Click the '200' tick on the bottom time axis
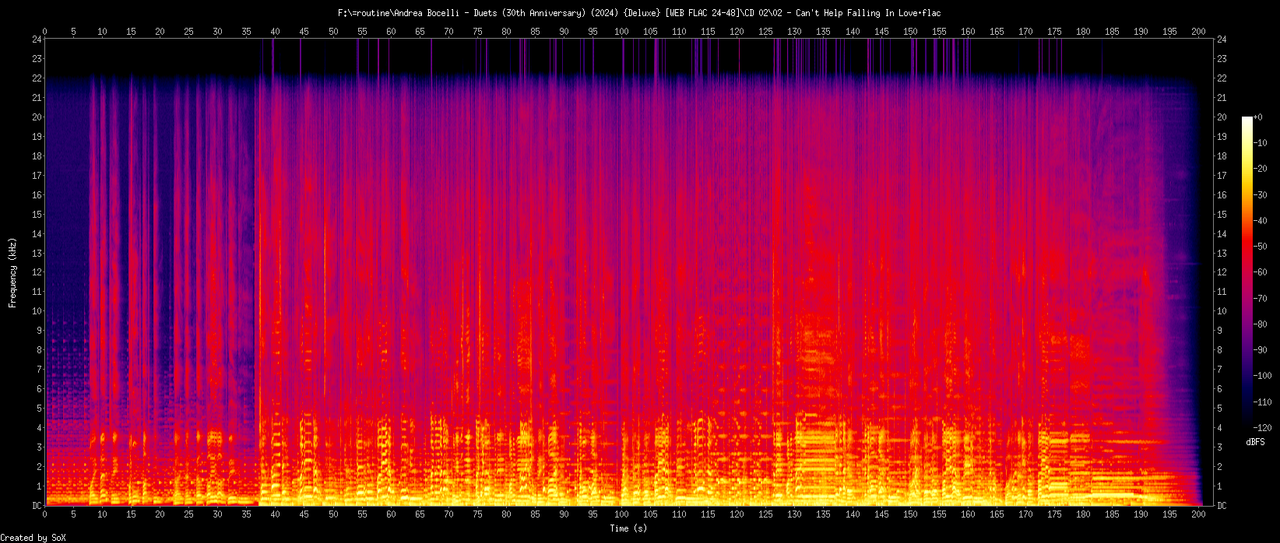This screenshot has width=1280, height=543. click(1200, 516)
